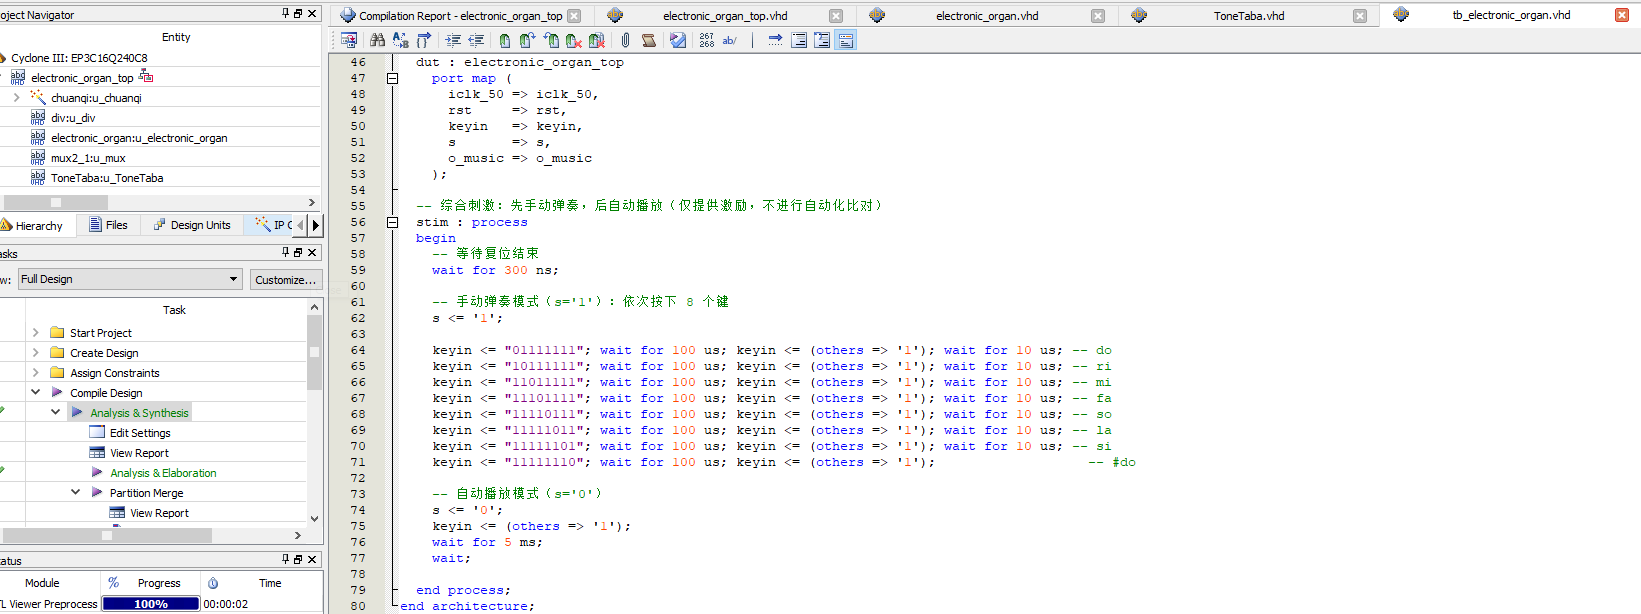Viewport: 1641px width, 614px height.
Task: Expand the Assign Constraints task
Action: point(36,373)
